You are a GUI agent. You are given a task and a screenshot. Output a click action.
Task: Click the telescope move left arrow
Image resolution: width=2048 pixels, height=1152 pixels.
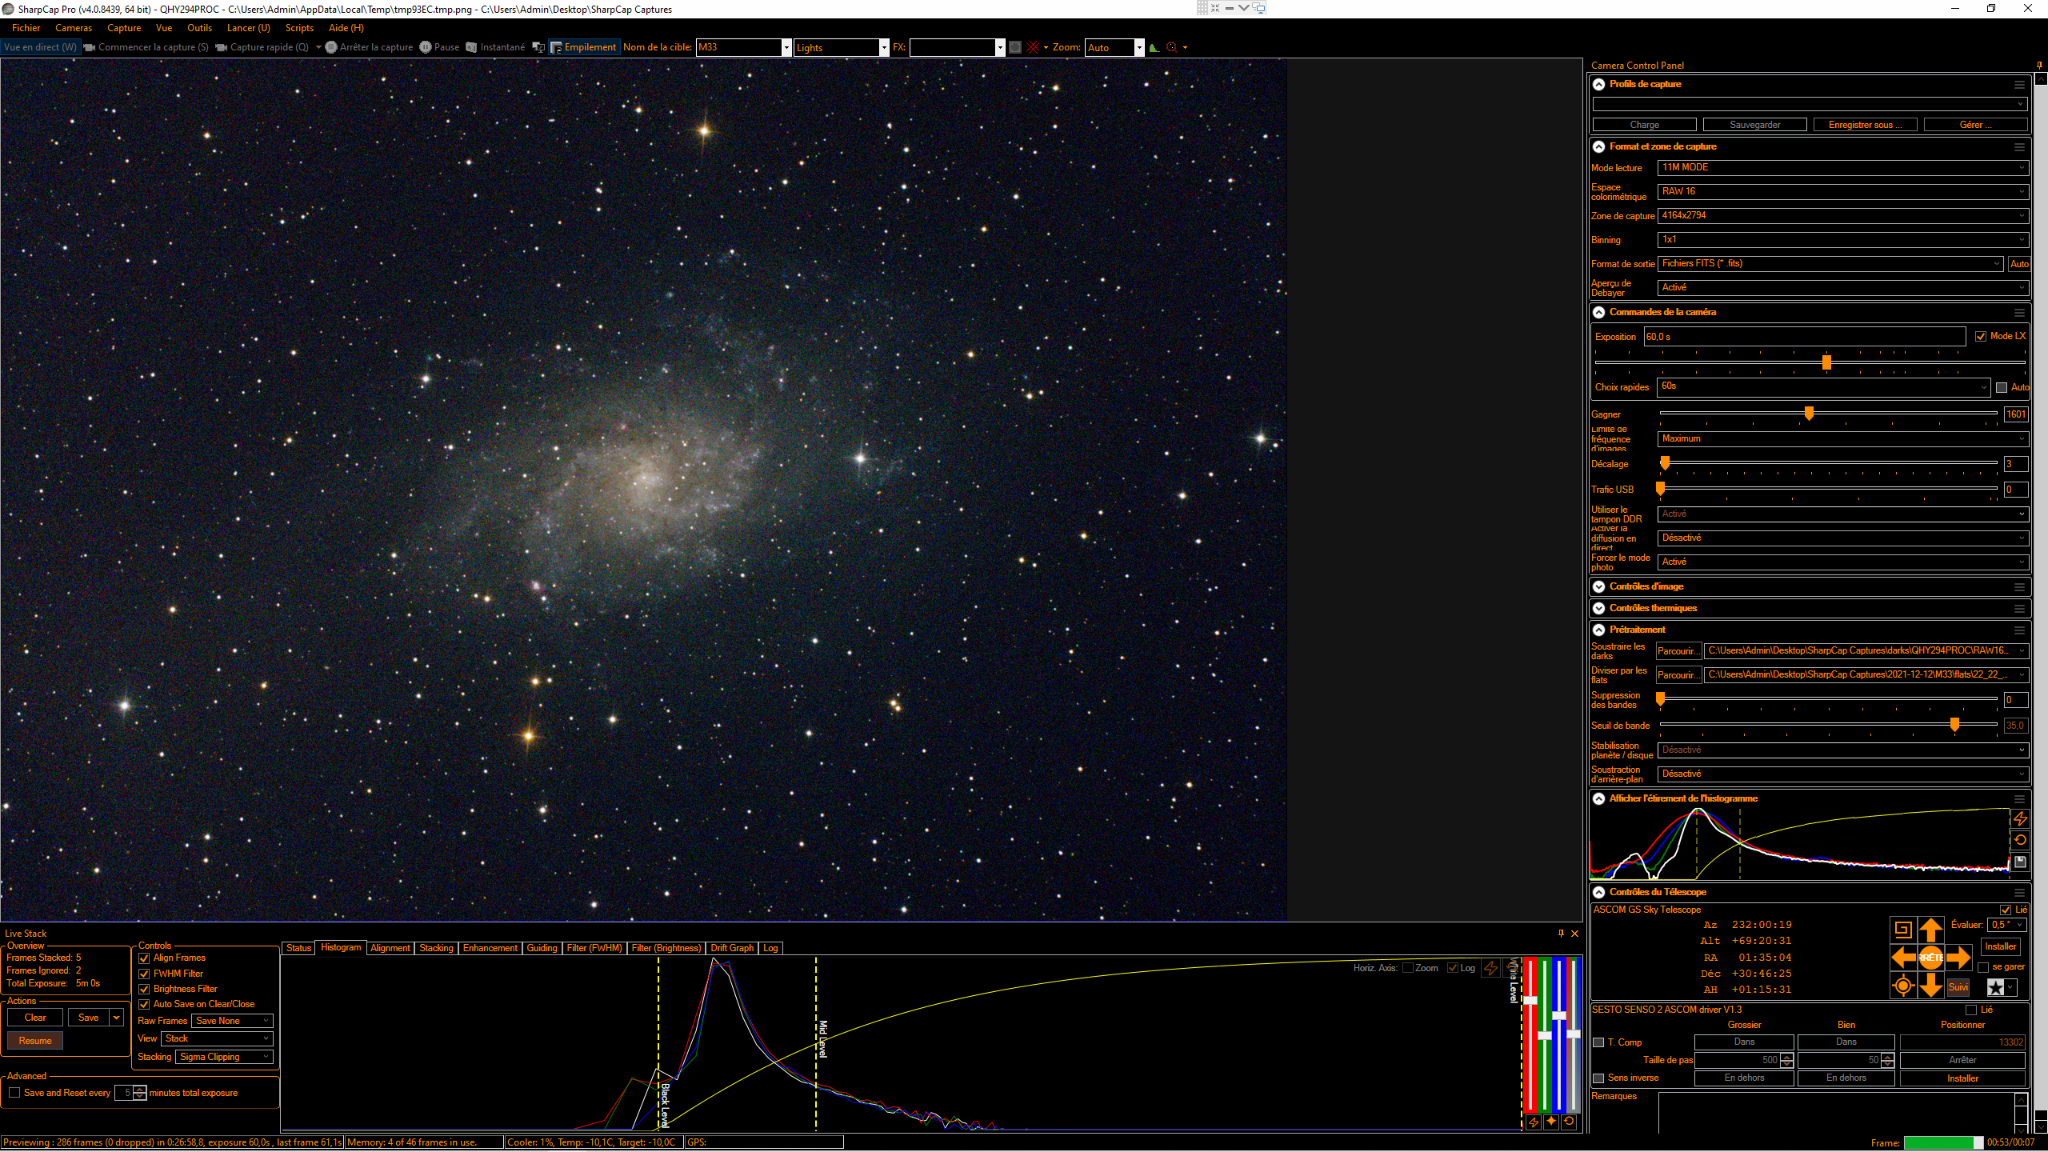[x=1903, y=957]
